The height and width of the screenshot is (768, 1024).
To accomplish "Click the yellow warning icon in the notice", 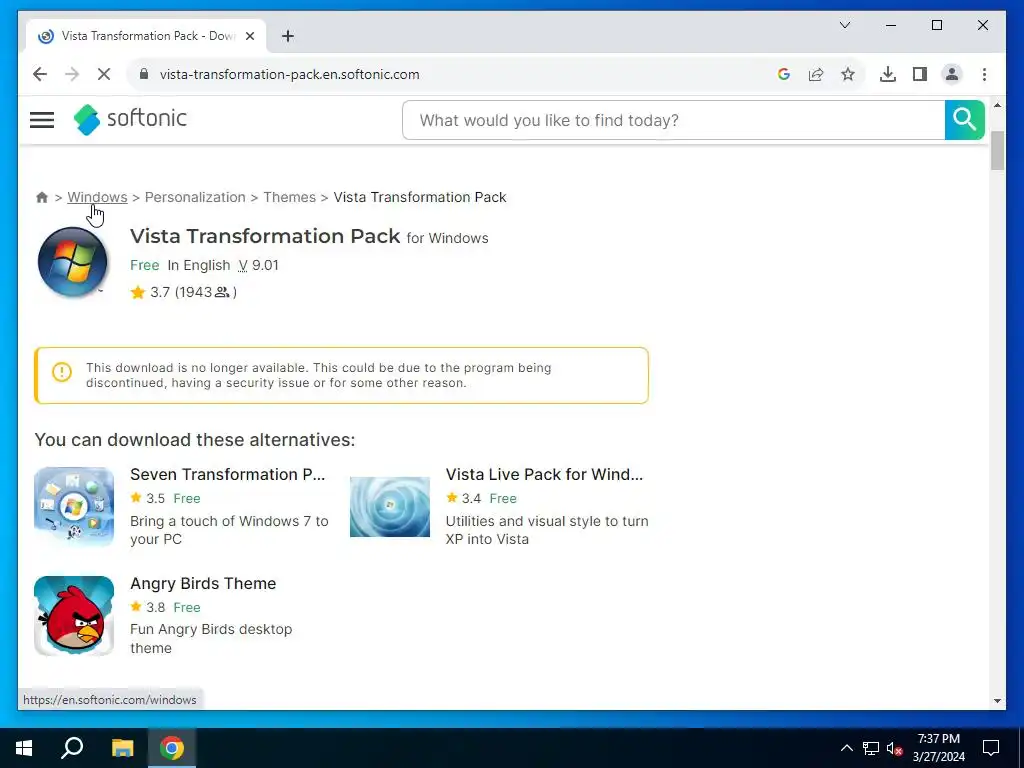I will (x=61, y=372).
